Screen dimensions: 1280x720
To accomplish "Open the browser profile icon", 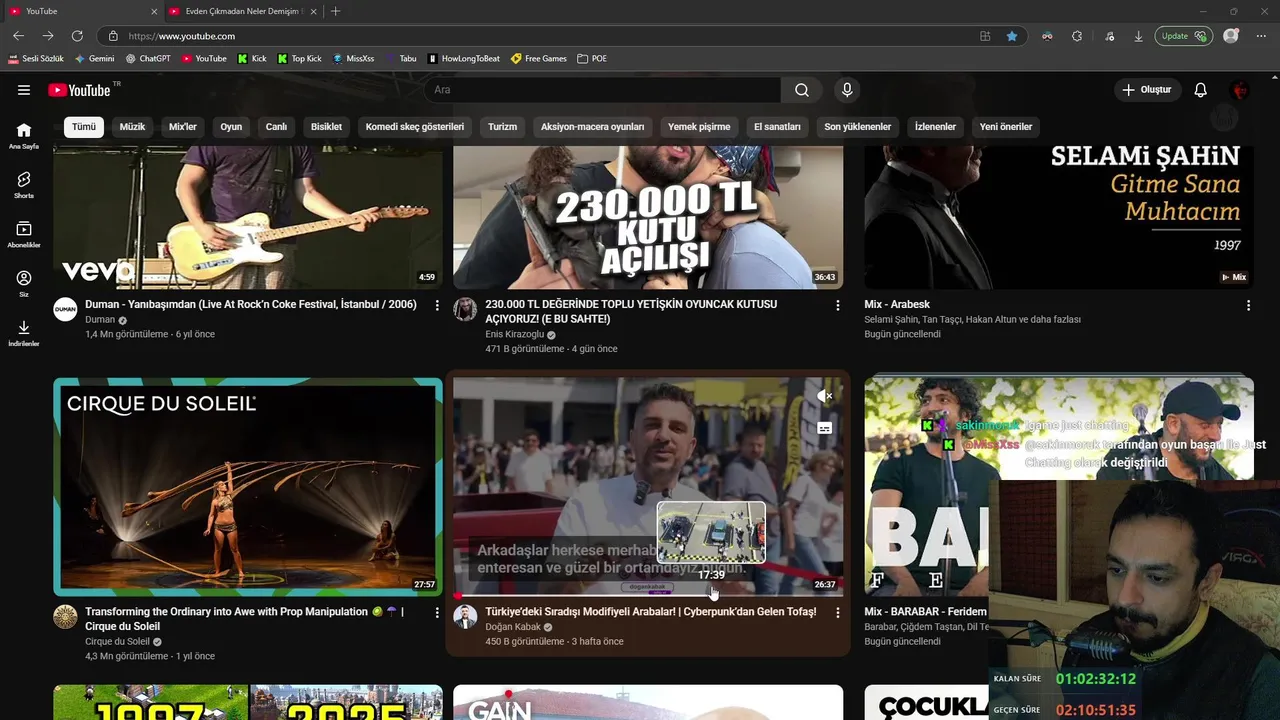I will tap(1231, 36).
